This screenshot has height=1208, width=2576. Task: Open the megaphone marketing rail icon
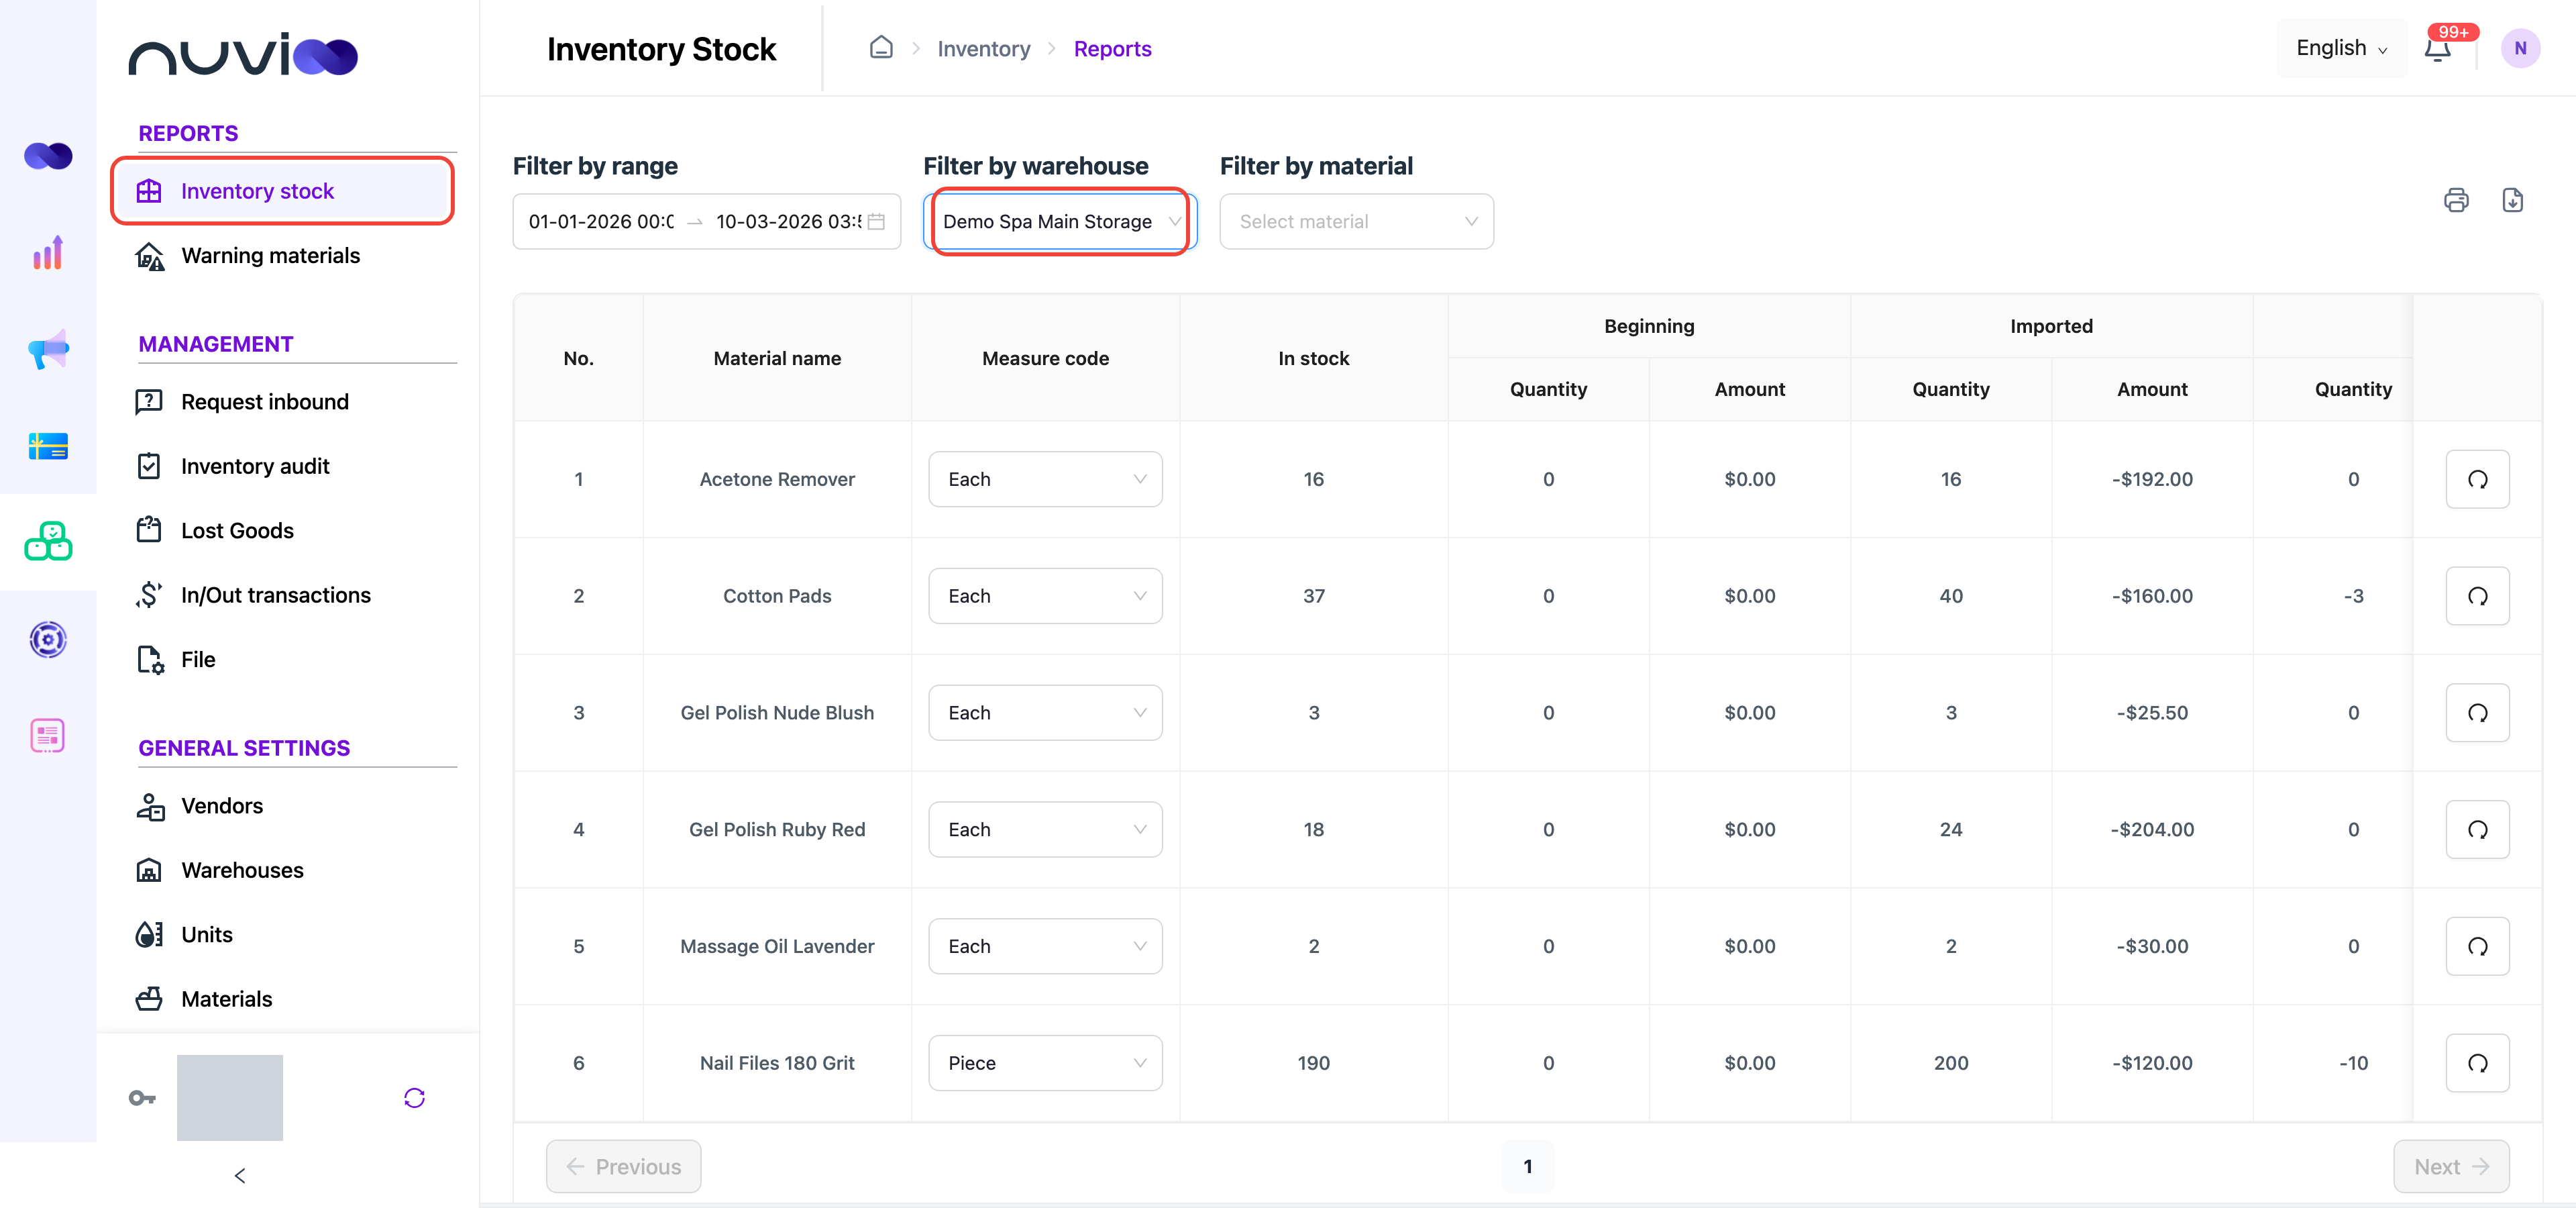(48, 349)
